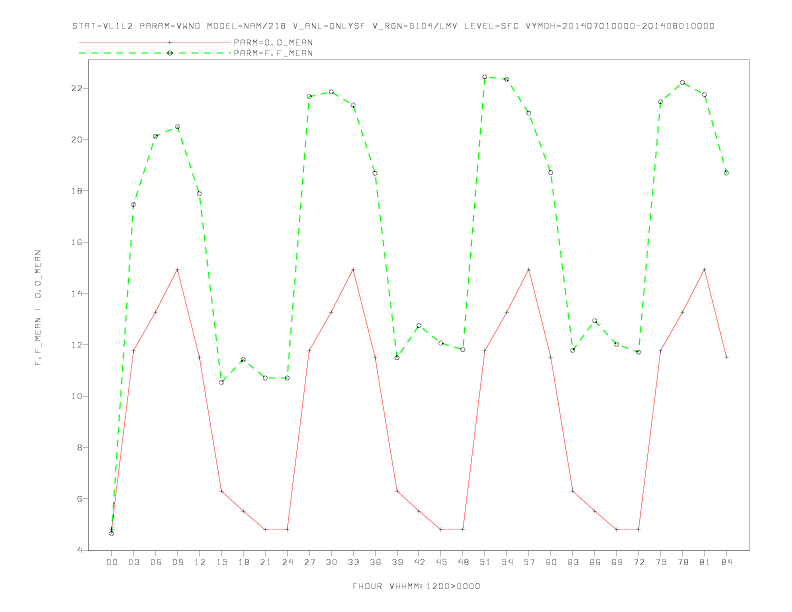This screenshot has height=612, width=792.
Task: Click x-axis tick label 33
Action: click(353, 562)
